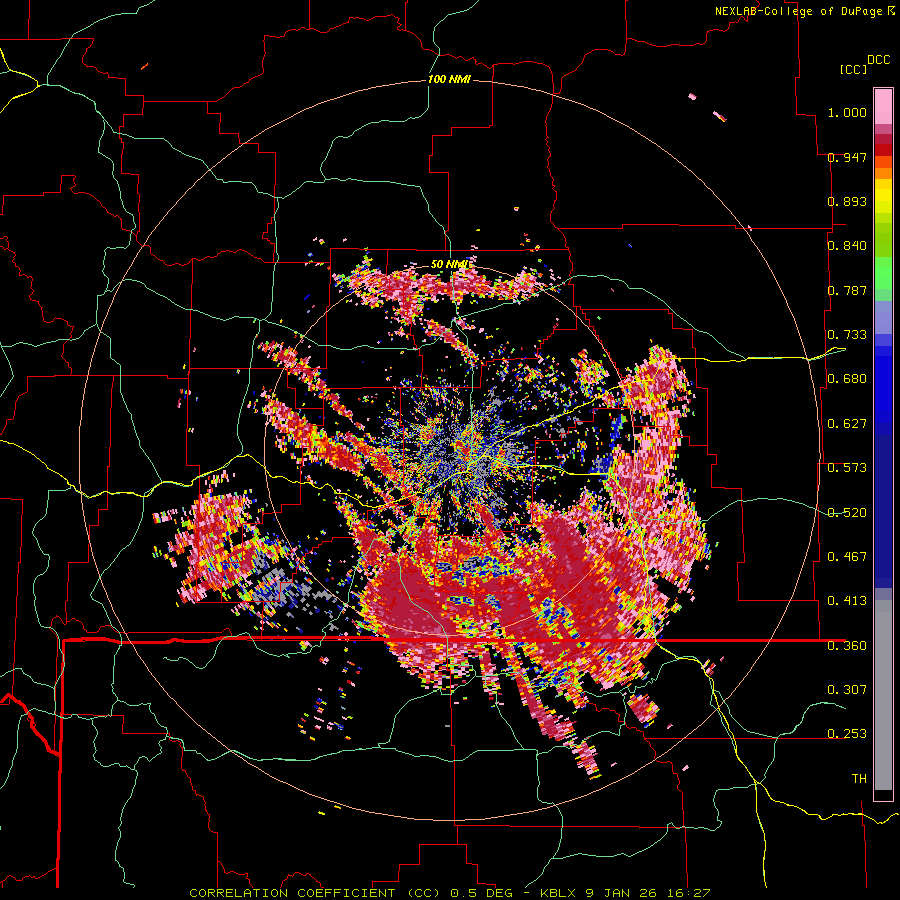The image size is (900, 900).
Task: Click the 100 NMI range ring label
Action: pyautogui.click(x=449, y=79)
